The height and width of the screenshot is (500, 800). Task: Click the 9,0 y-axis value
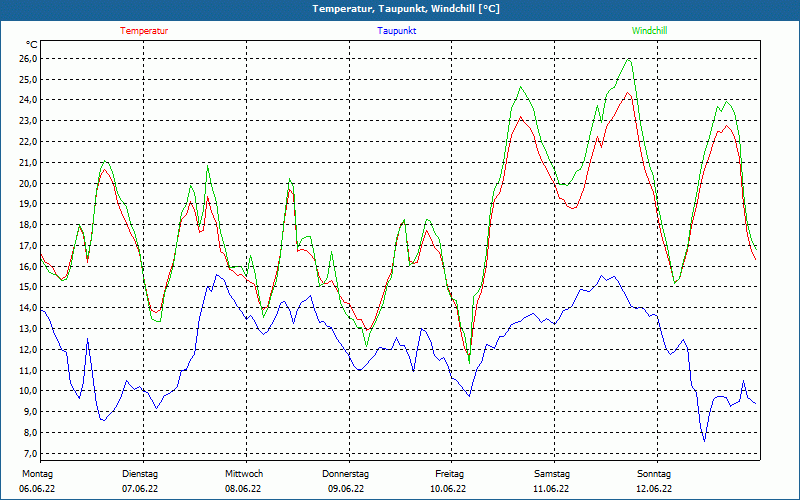[31, 412]
